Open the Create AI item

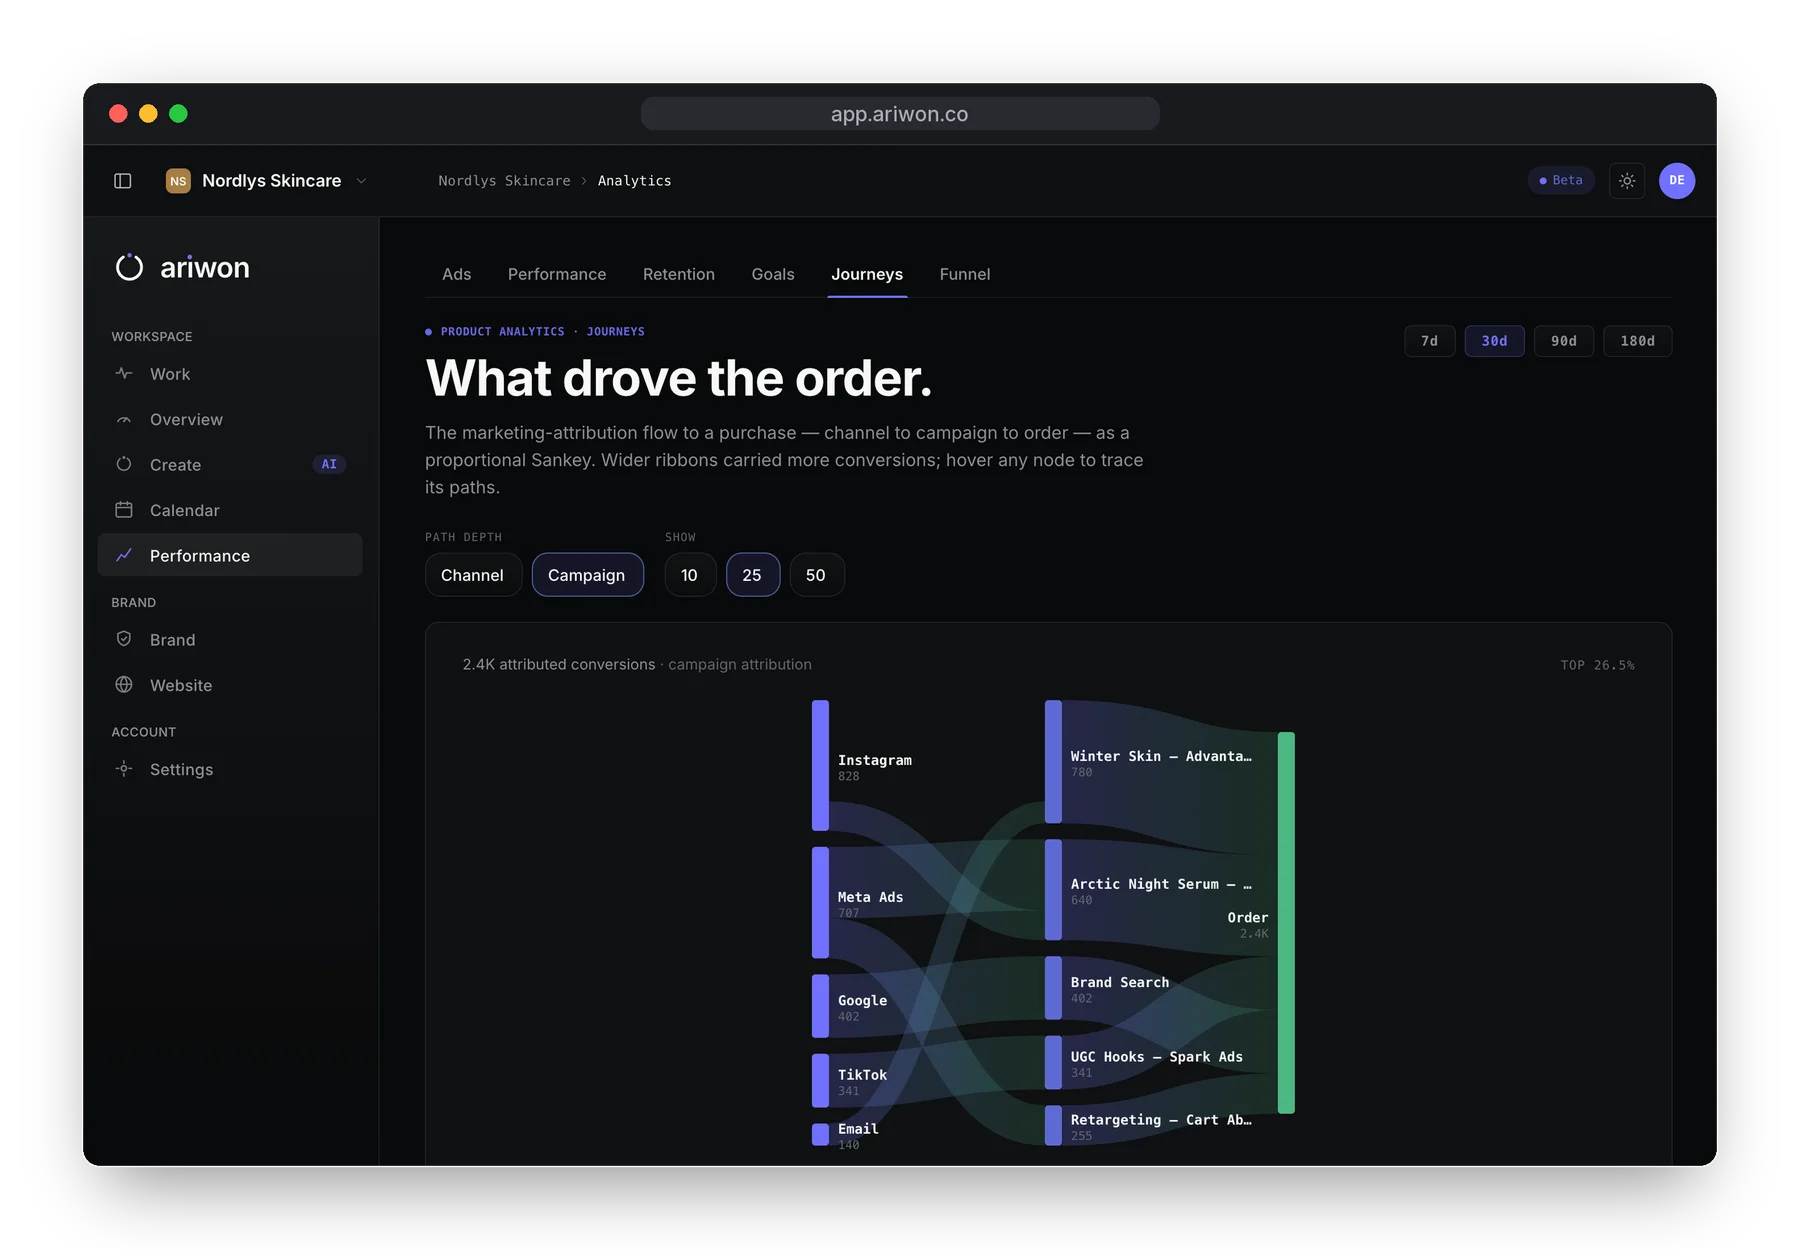pos(230,465)
